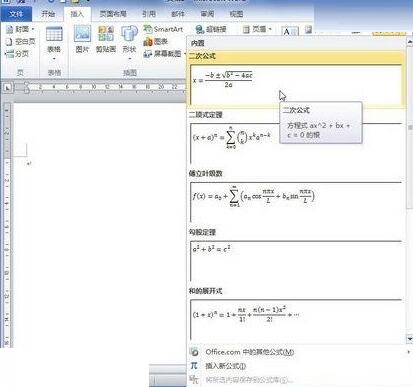
Task: Switch to the 引用 (References) tab
Action: click(x=149, y=14)
